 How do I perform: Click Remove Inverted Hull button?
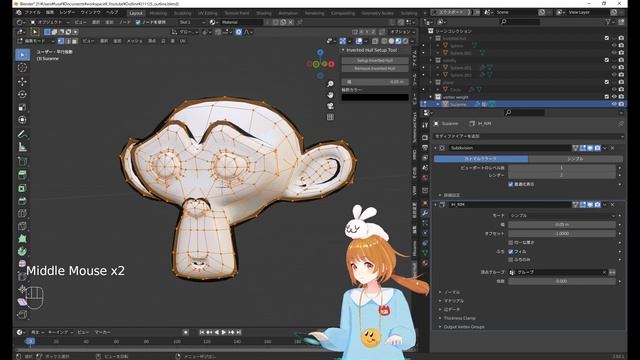[375, 69]
